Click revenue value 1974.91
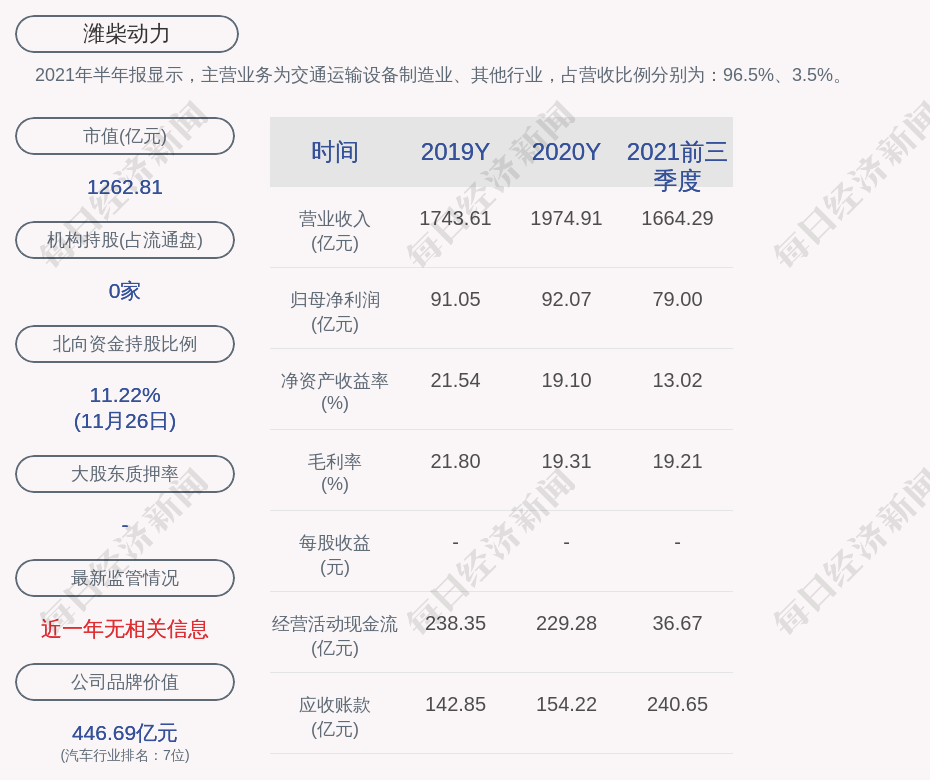 [x=566, y=218]
